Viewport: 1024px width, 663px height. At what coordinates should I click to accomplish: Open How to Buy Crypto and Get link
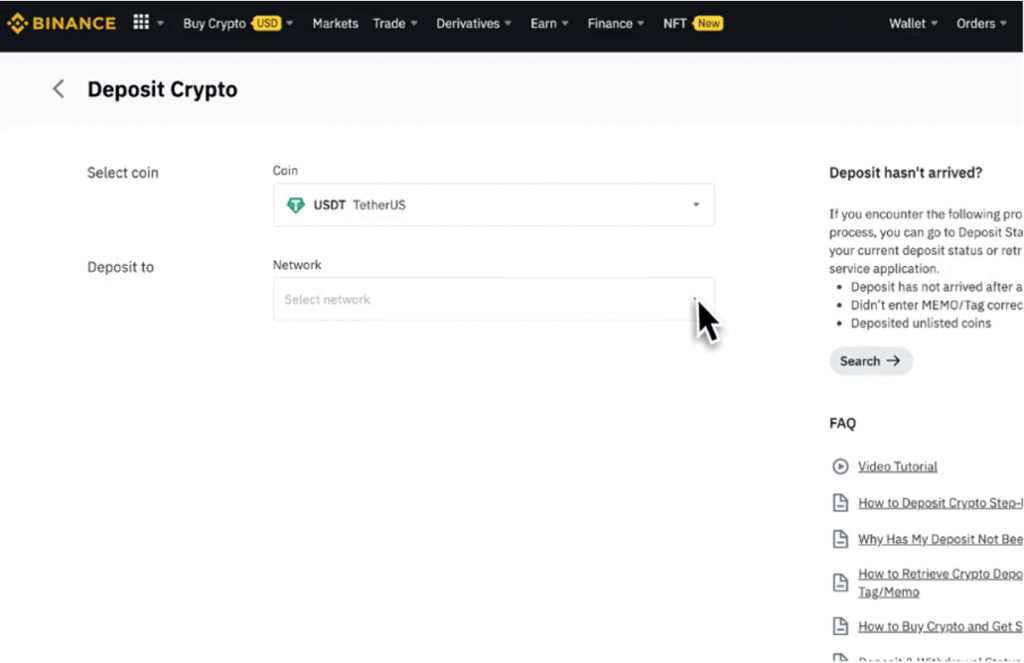pos(940,626)
